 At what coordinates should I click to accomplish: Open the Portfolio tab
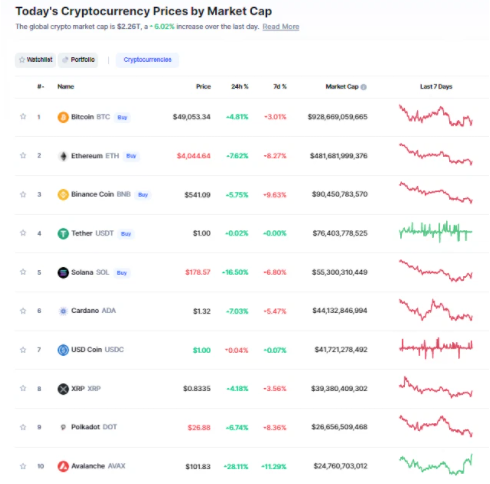point(78,60)
